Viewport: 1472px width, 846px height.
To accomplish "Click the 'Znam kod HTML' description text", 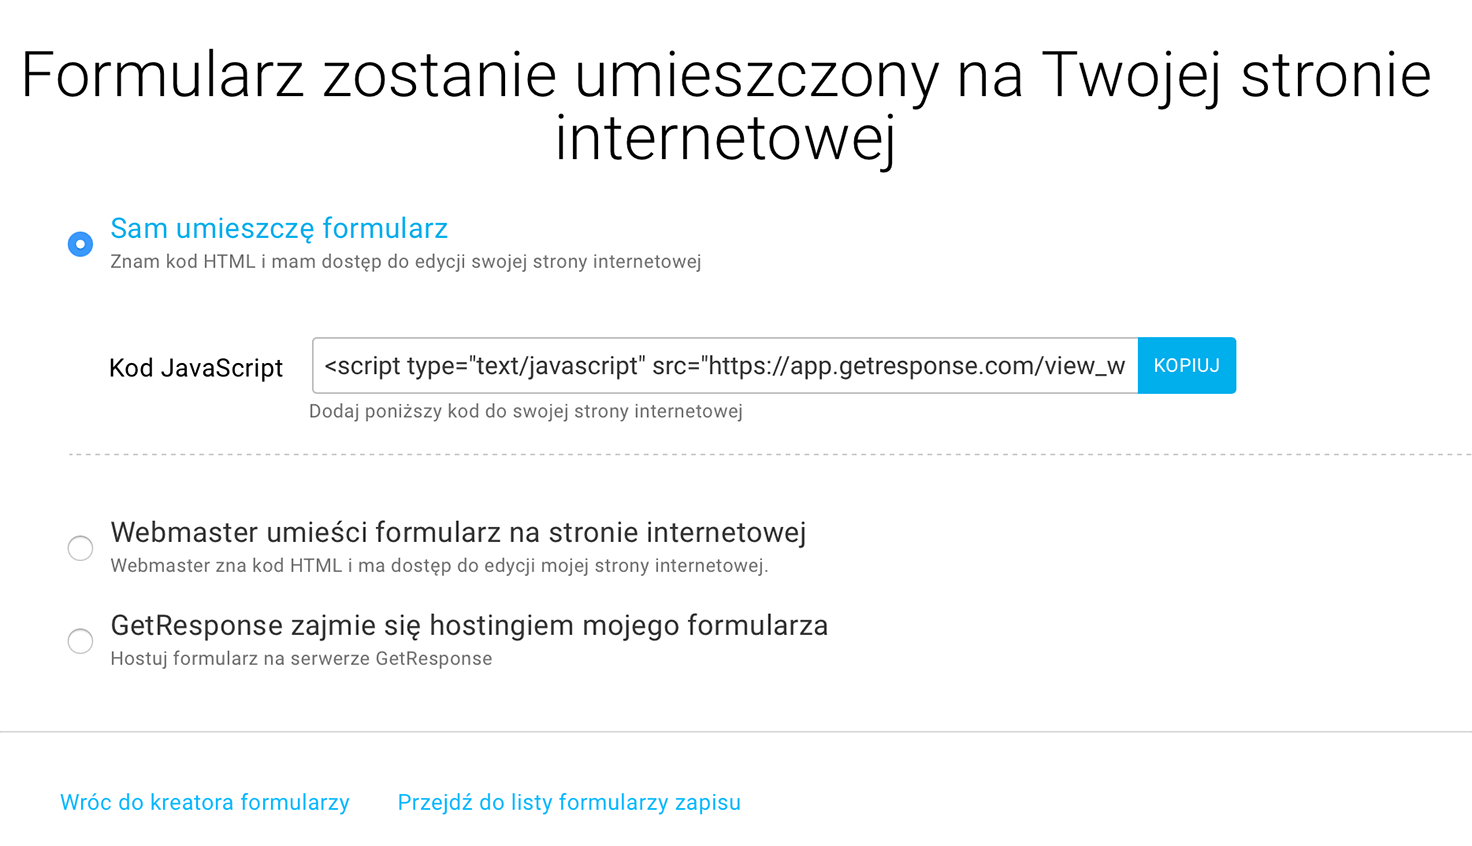I will pos(406,262).
